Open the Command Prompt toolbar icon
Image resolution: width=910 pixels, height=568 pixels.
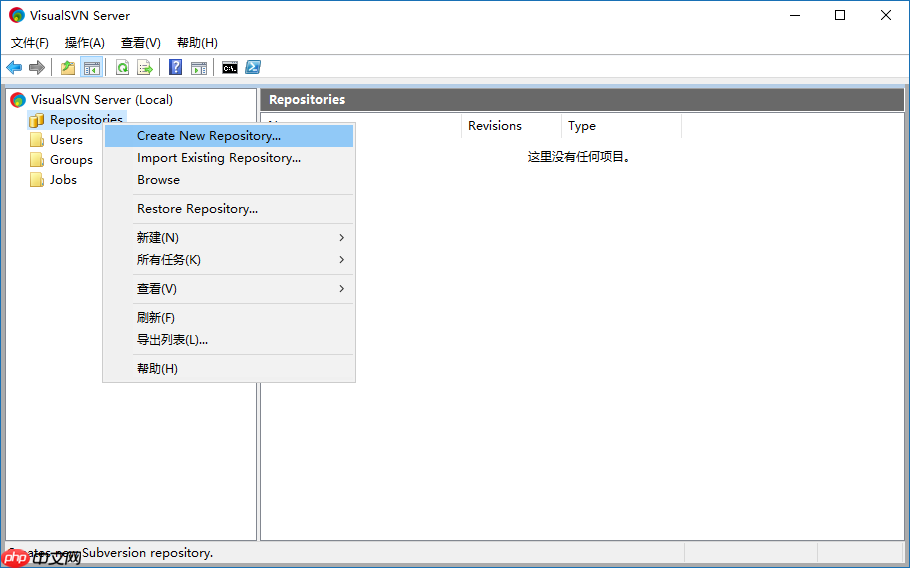(230, 67)
